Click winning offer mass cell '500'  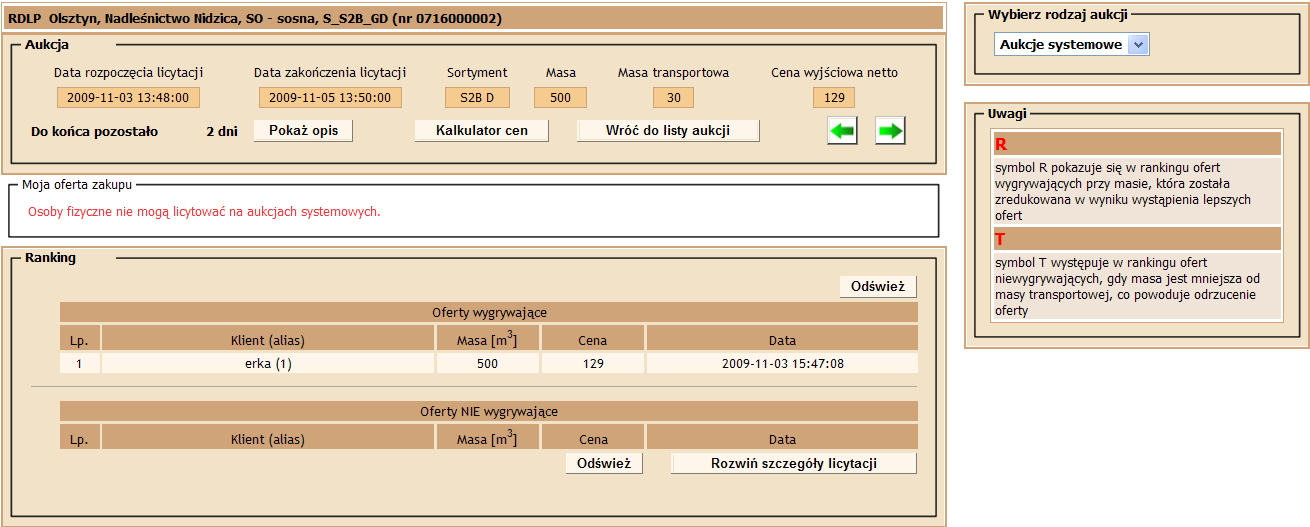pos(487,364)
